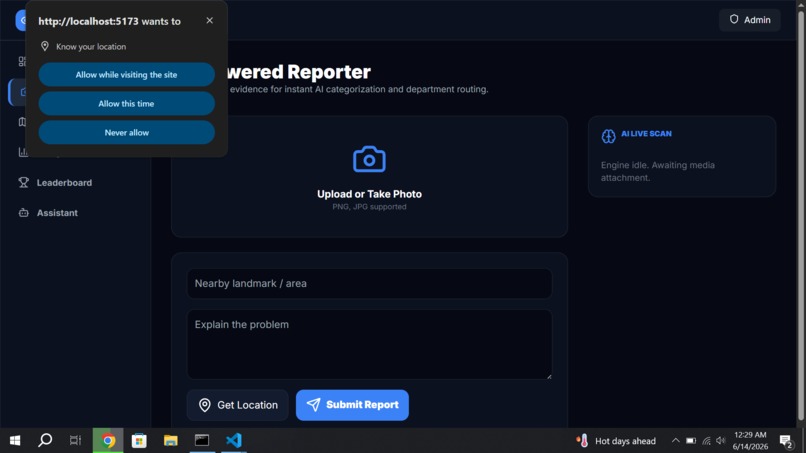
Task: Click the battery tray icon
Action: point(691,441)
